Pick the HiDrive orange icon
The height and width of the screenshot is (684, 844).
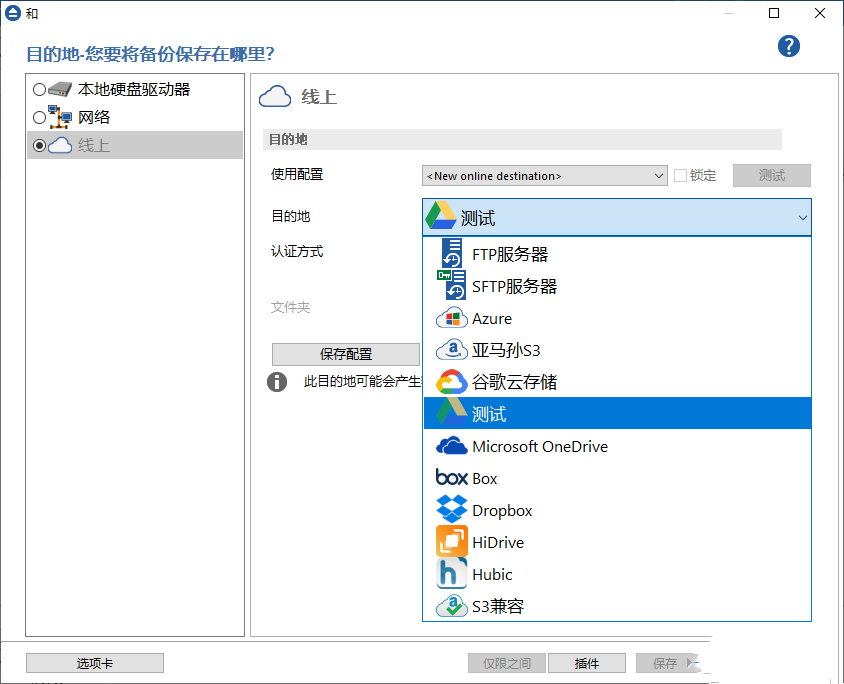[x=451, y=542]
